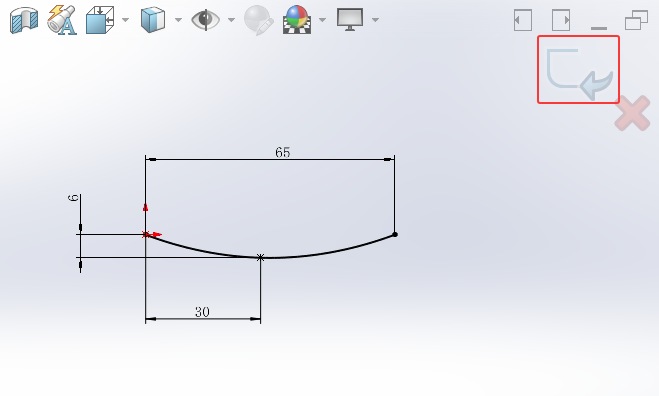Open the Apply Scene icon

coord(297,20)
